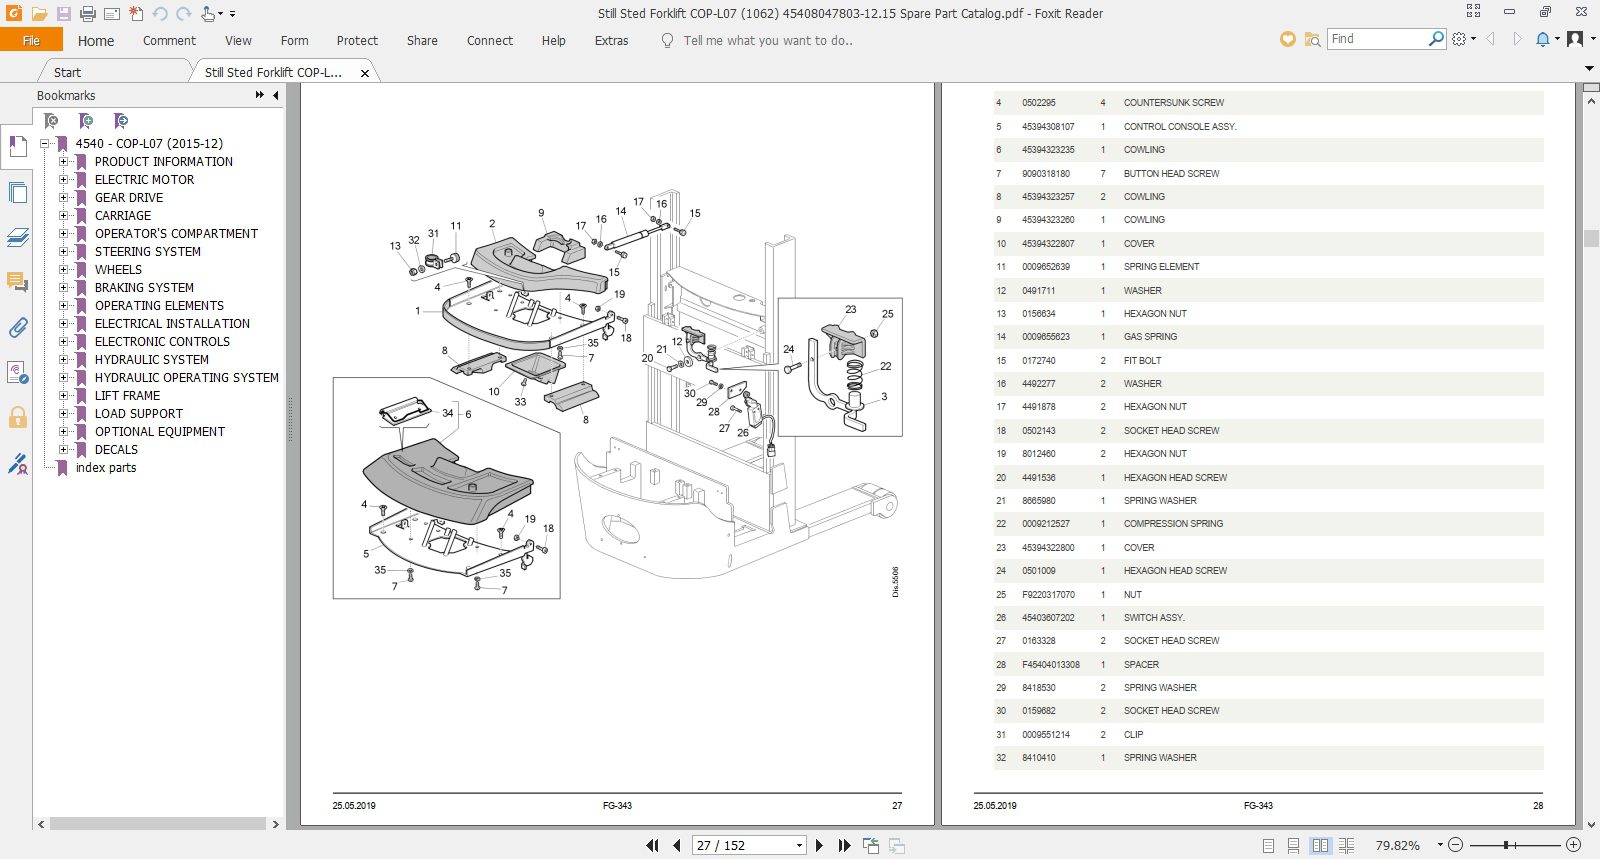Select the index parts bookmark

click(106, 468)
